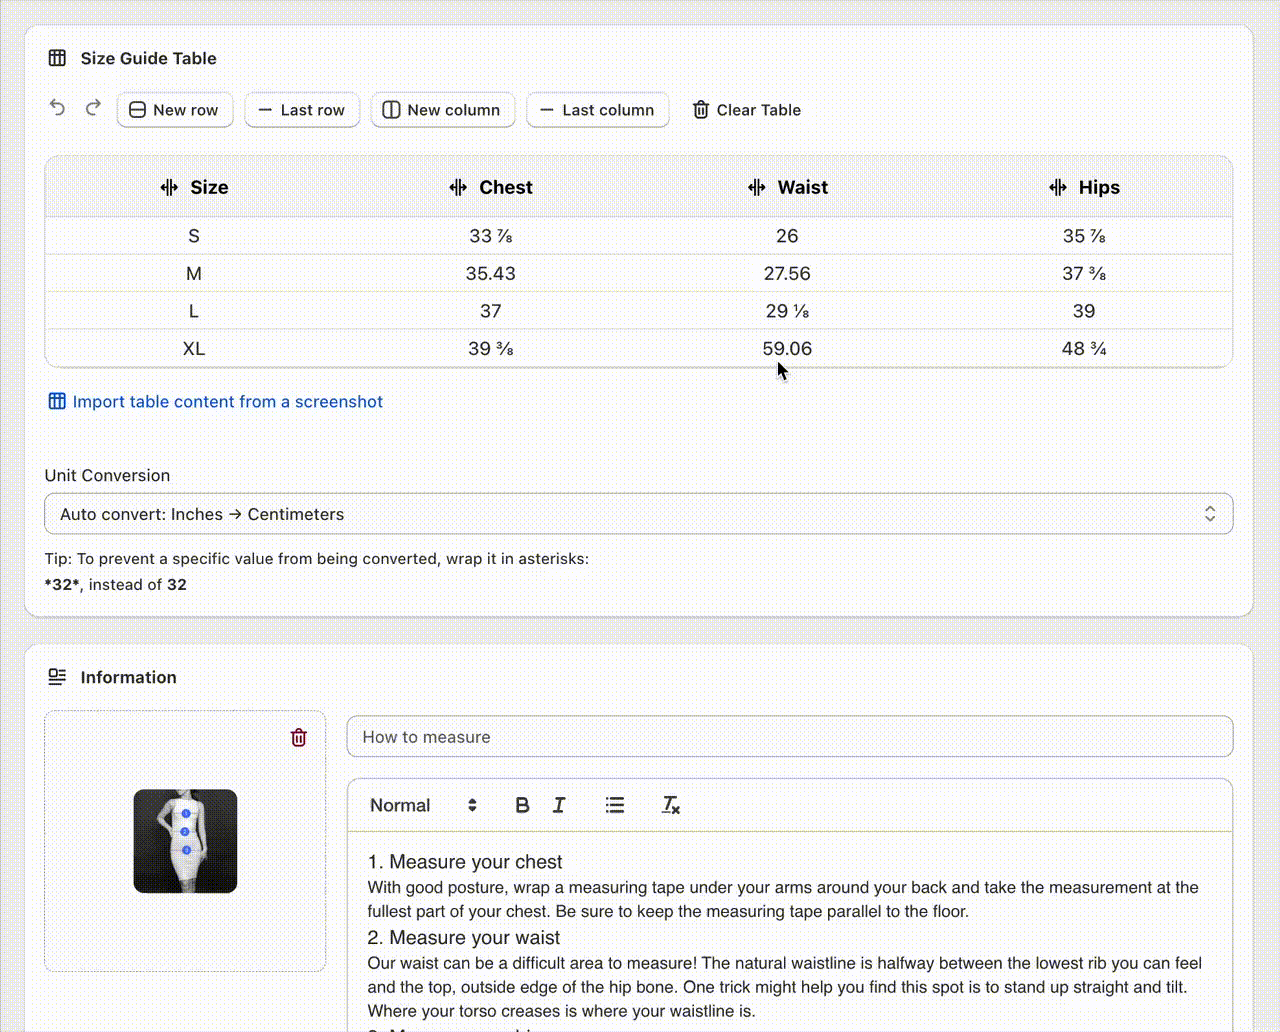Clear text formatting in the editor
Image resolution: width=1280 pixels, height=1032 pixels.
[x=670, y=805]
